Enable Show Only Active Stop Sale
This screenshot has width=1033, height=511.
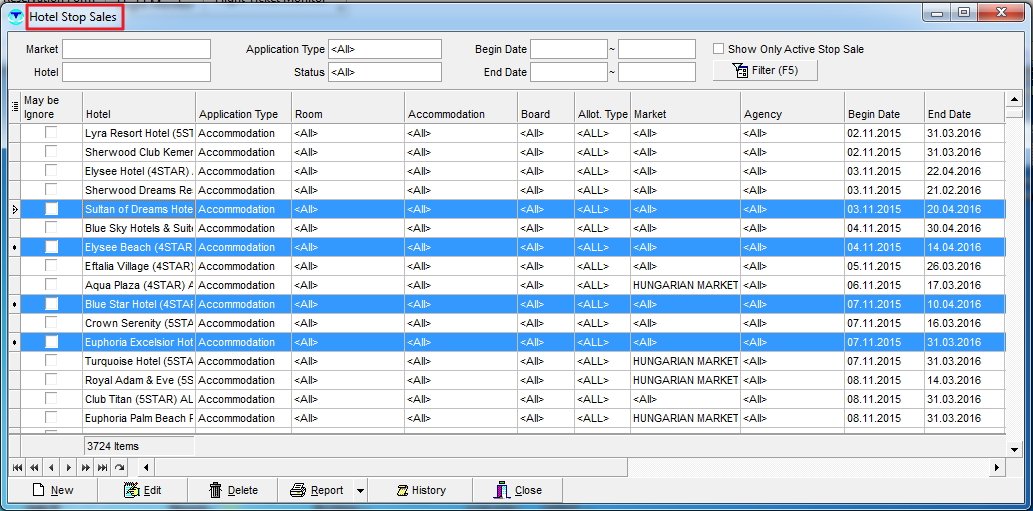point(719,49)
